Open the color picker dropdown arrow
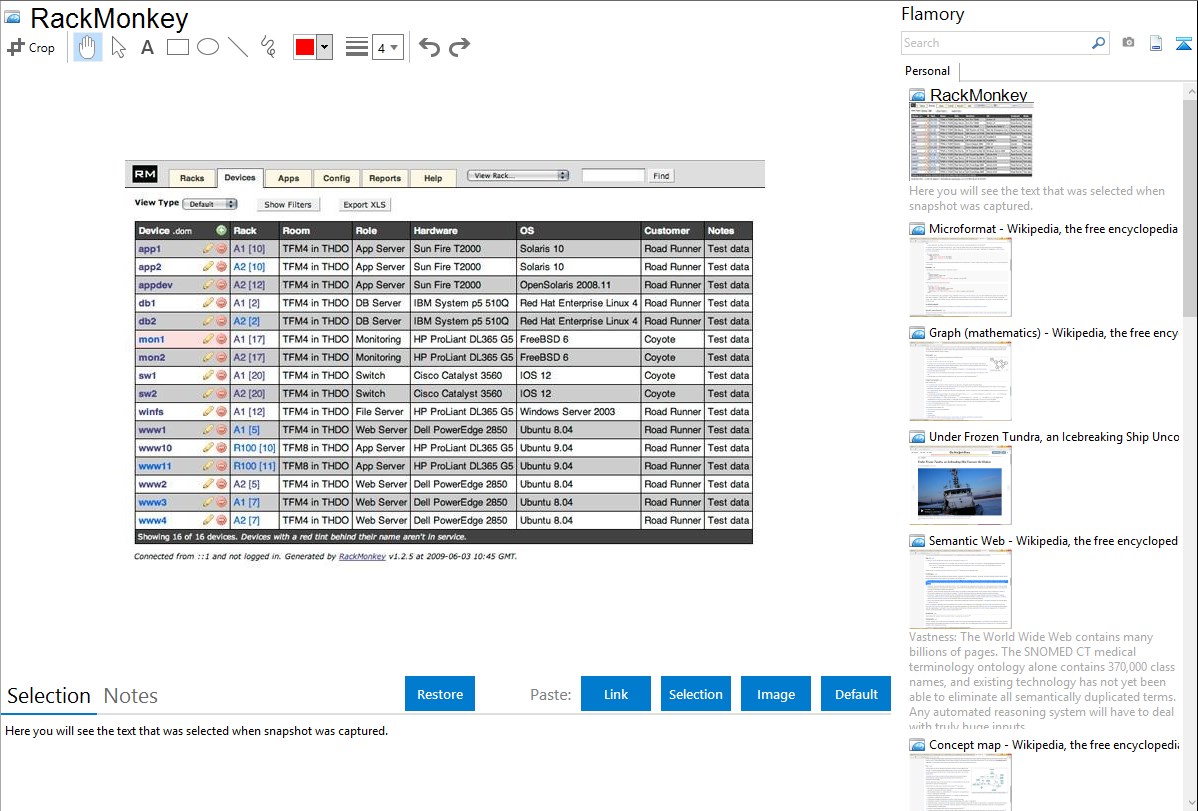 tap(324, 47)
